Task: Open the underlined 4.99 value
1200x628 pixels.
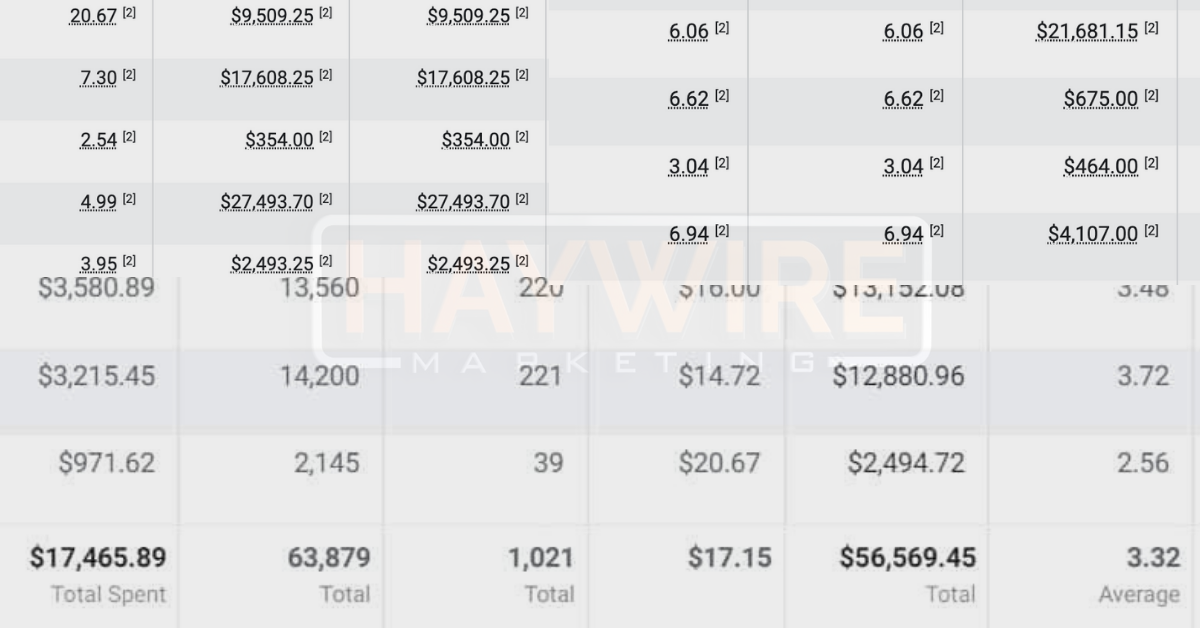Action: pos(100,201)
